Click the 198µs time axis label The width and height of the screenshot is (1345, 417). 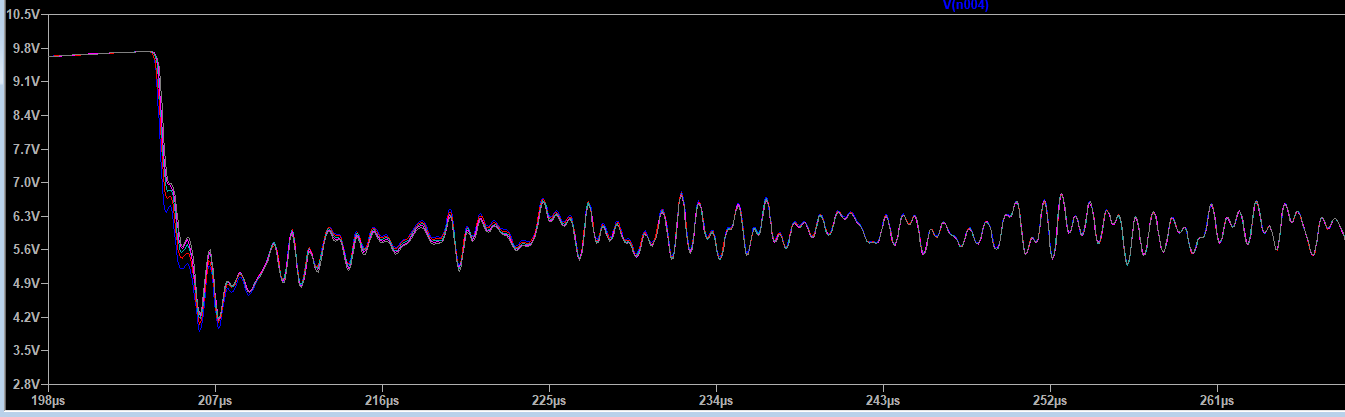(x=48, y=400)
